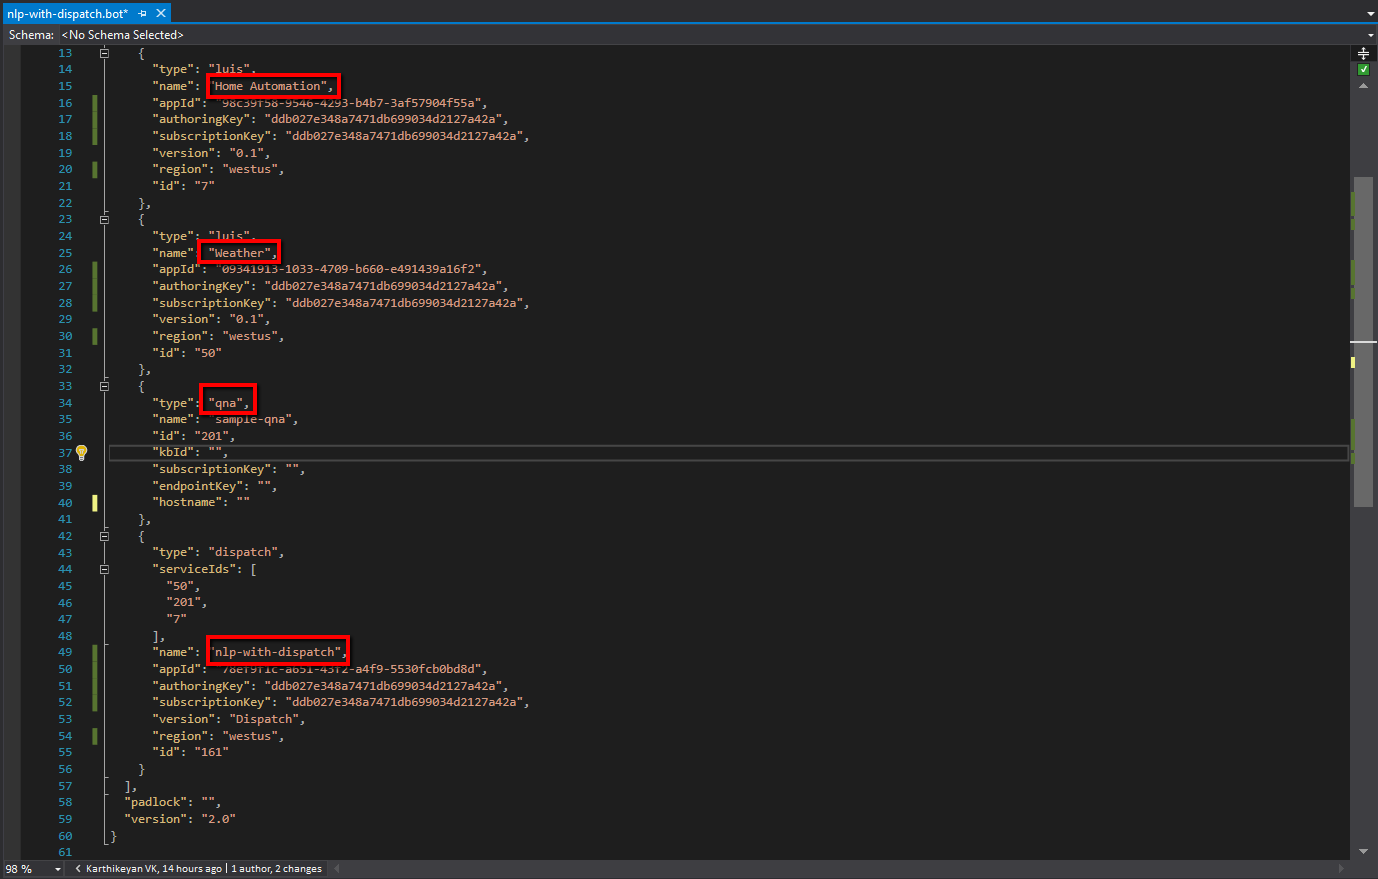Viewport: 1378px width, 879px height.
Task: Click the vertical scrollbar thumb
Action: click(1363, 342)
